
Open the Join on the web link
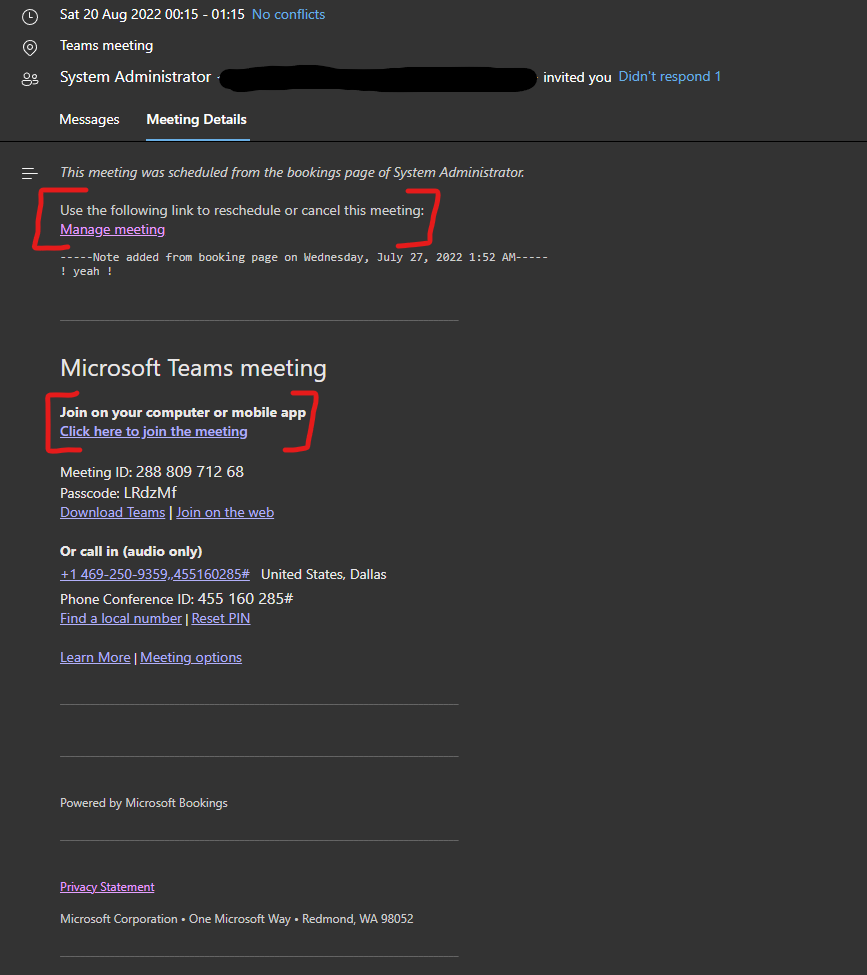click(225, 512)
